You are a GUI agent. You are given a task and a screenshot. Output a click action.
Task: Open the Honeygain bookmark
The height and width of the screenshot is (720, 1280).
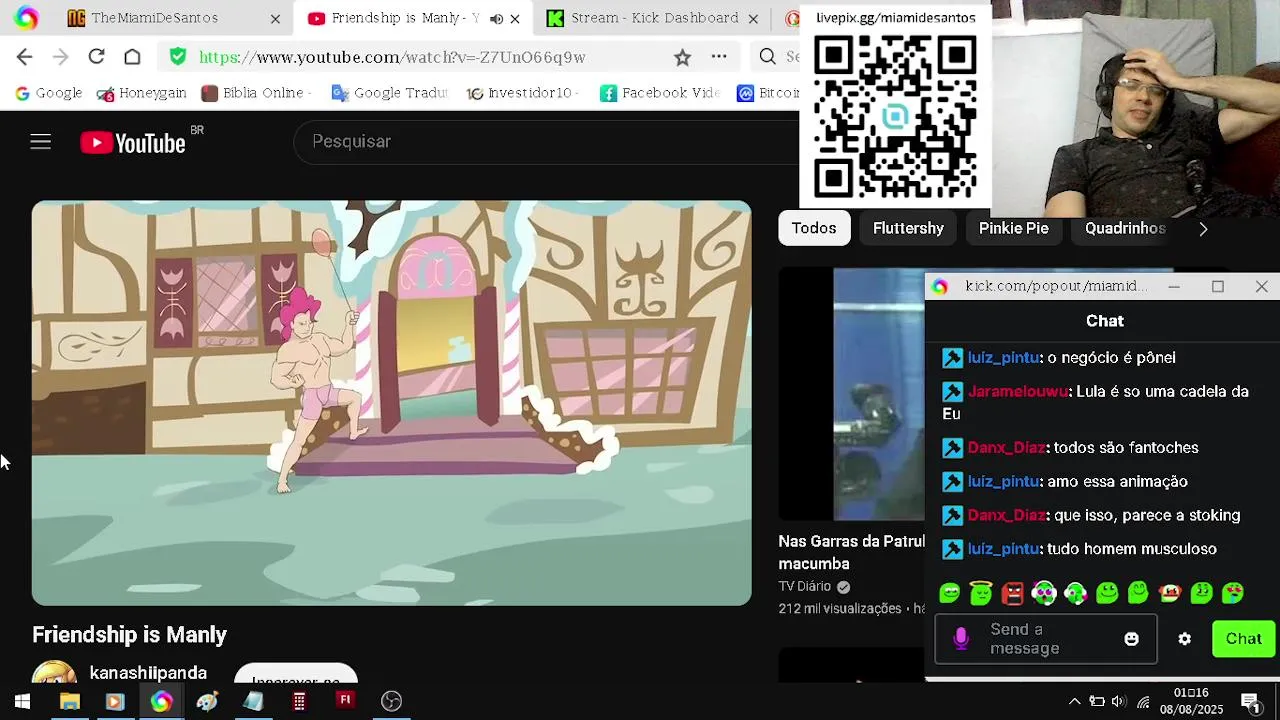coord(141,93)
